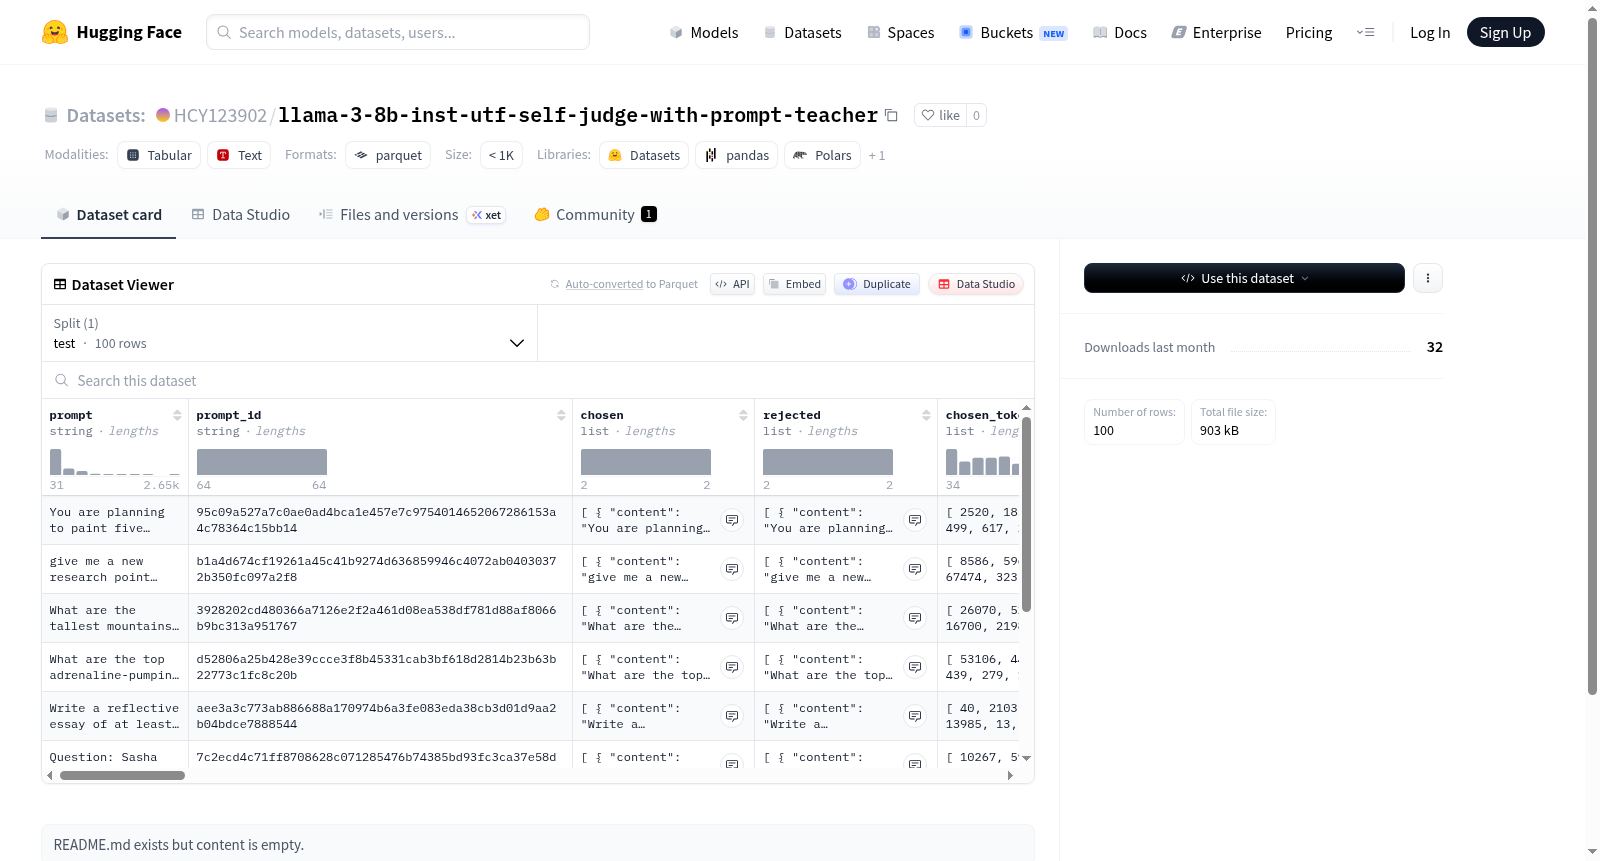This screenshot has height=861, width=1600.
Task: Expand the navigation overflow menu icon
Action: (1365, 32)
